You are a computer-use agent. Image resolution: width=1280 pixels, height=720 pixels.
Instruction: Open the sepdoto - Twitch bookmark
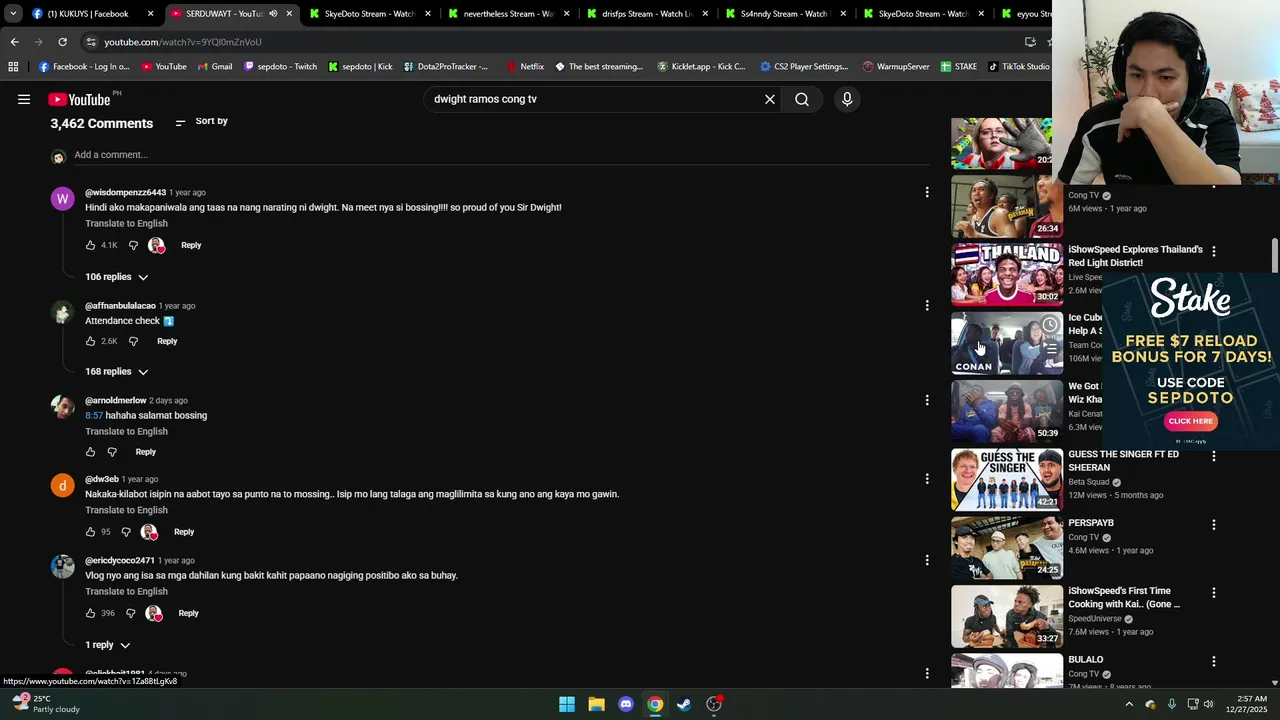(x=280, y=66)
